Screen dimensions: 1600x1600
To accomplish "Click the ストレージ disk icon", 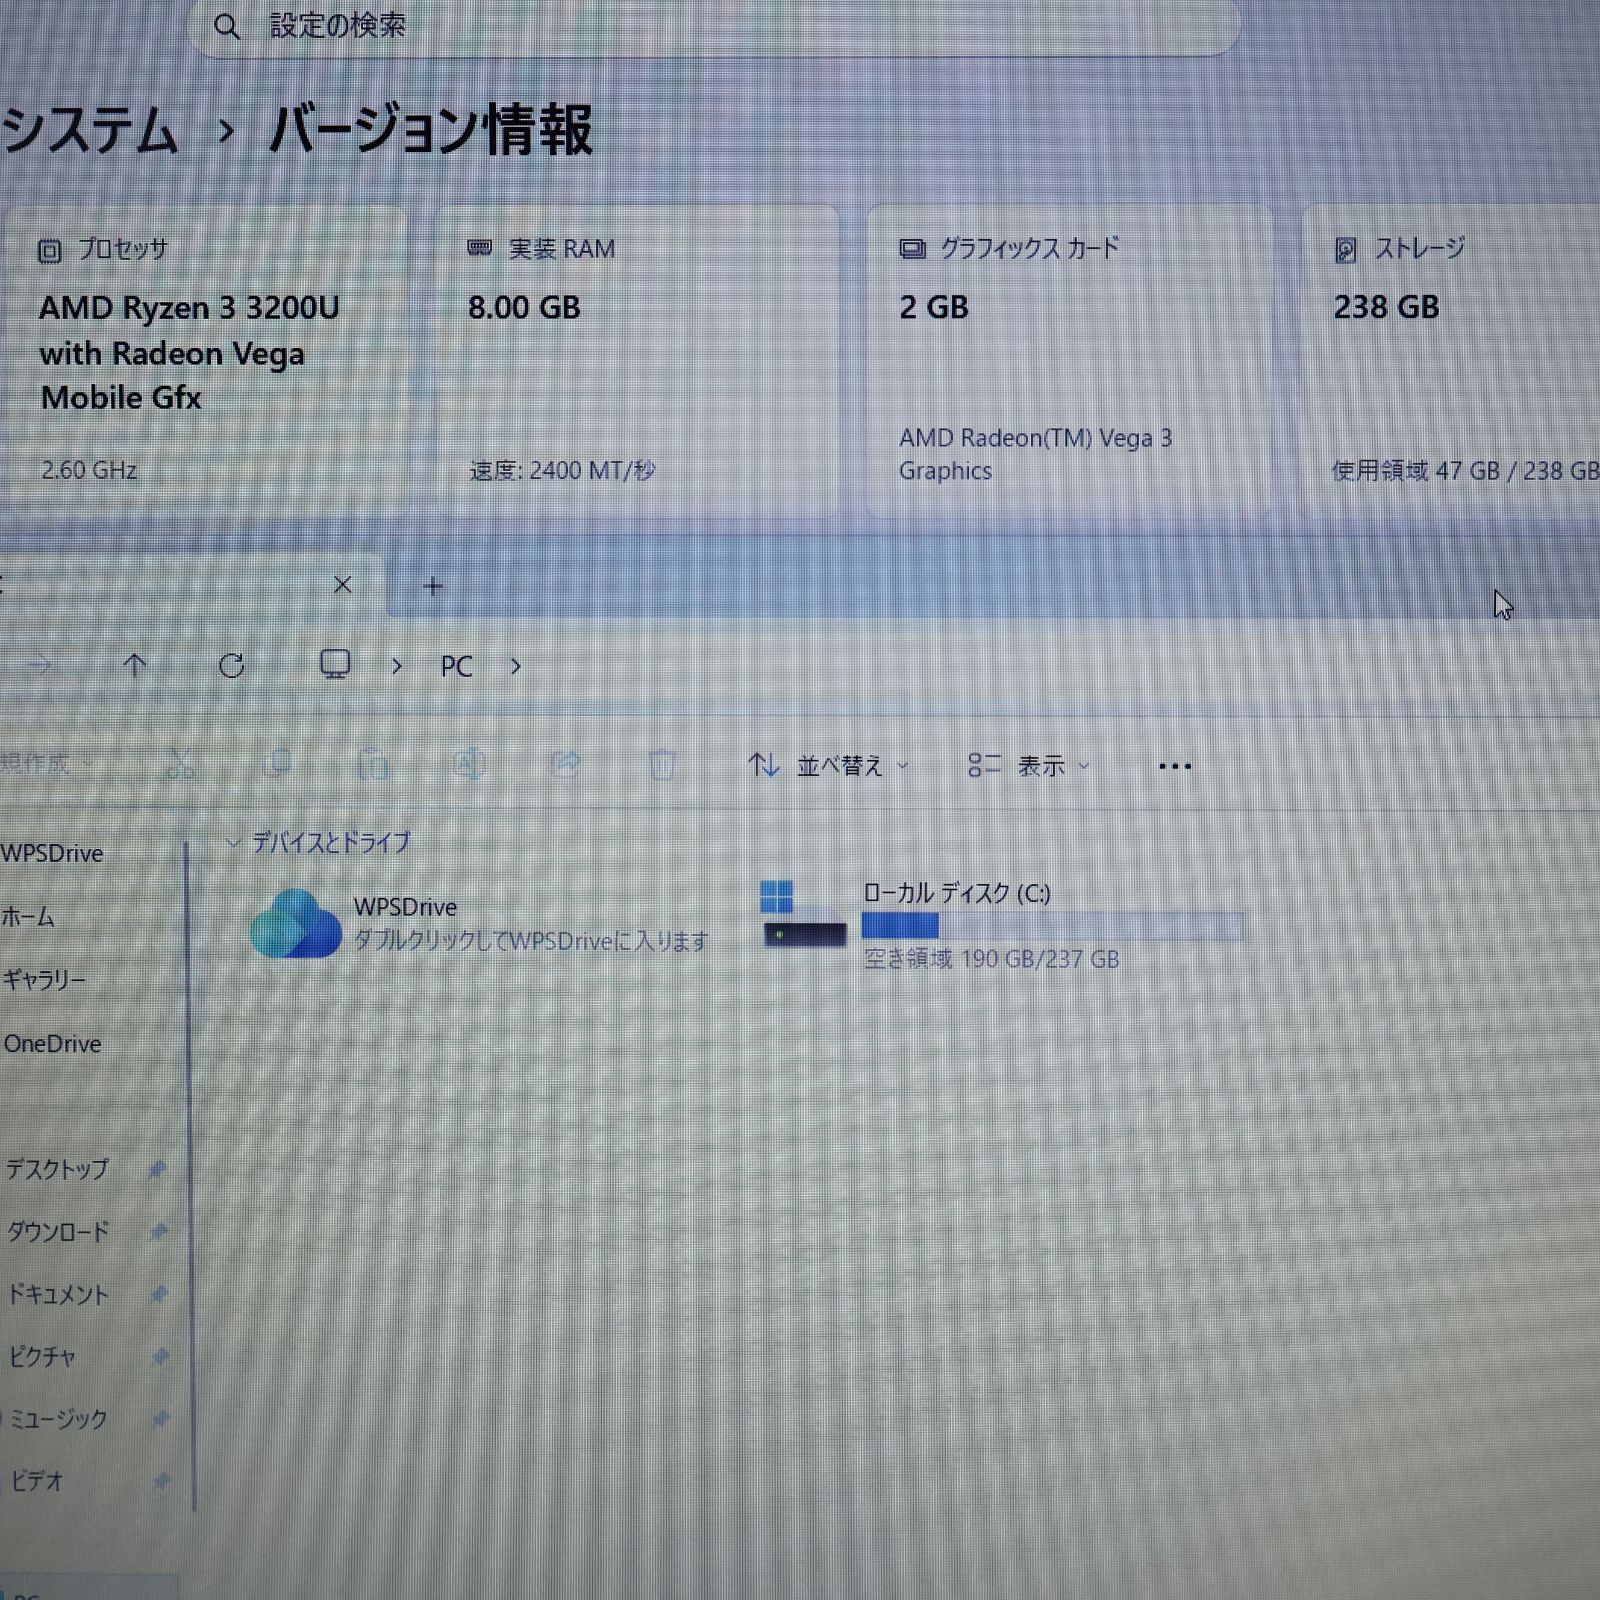I will click(x=1346, y=250).
